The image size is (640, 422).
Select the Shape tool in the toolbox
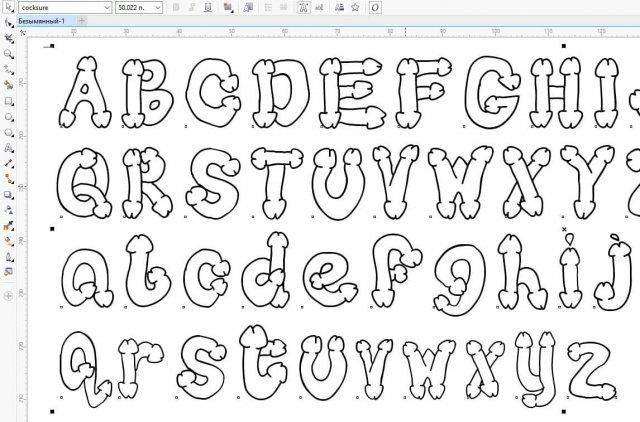pyautogui.click(x=8, y=38)
